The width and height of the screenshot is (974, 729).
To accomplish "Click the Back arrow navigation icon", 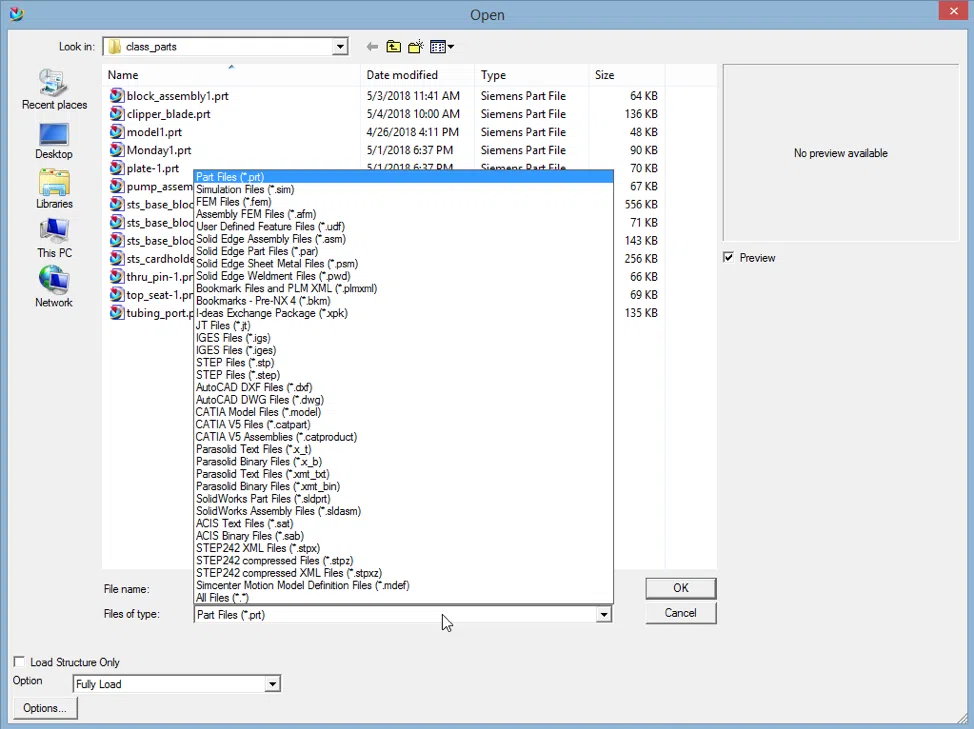I will pyautogui.click(x=372, y=47).
